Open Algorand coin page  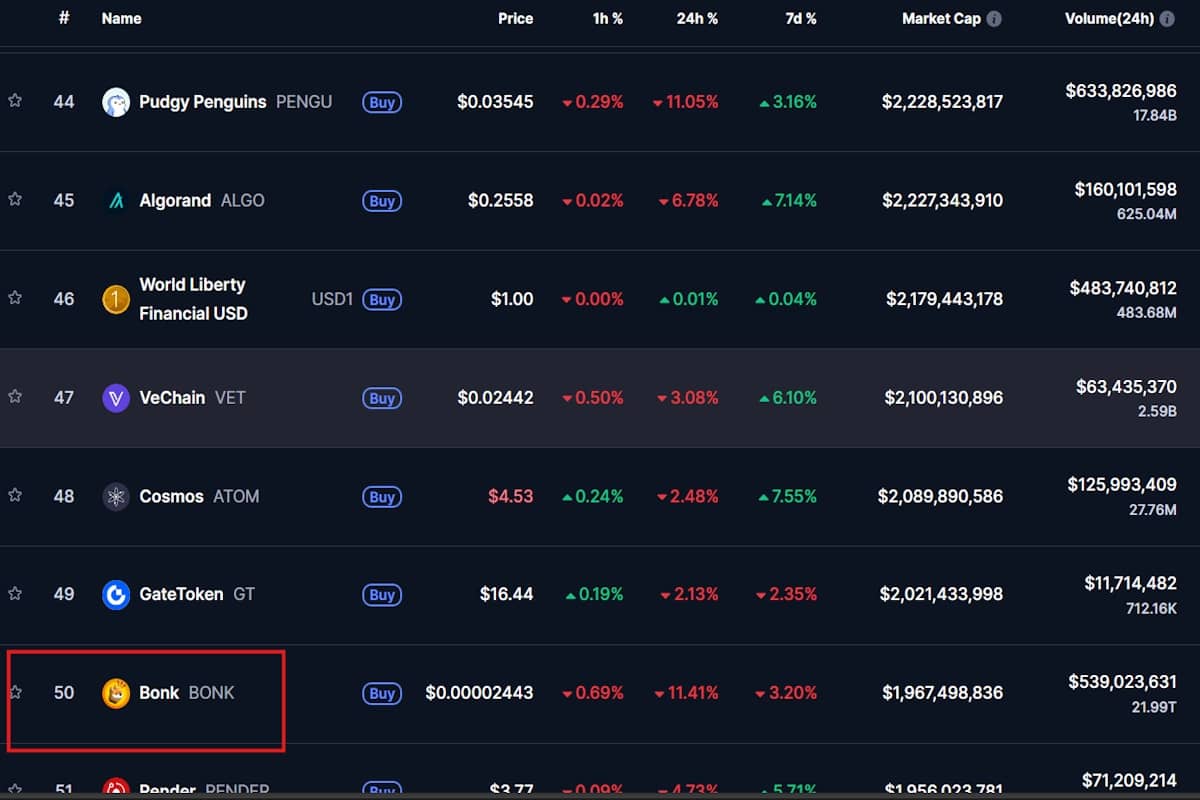click(x=175, y=201)
